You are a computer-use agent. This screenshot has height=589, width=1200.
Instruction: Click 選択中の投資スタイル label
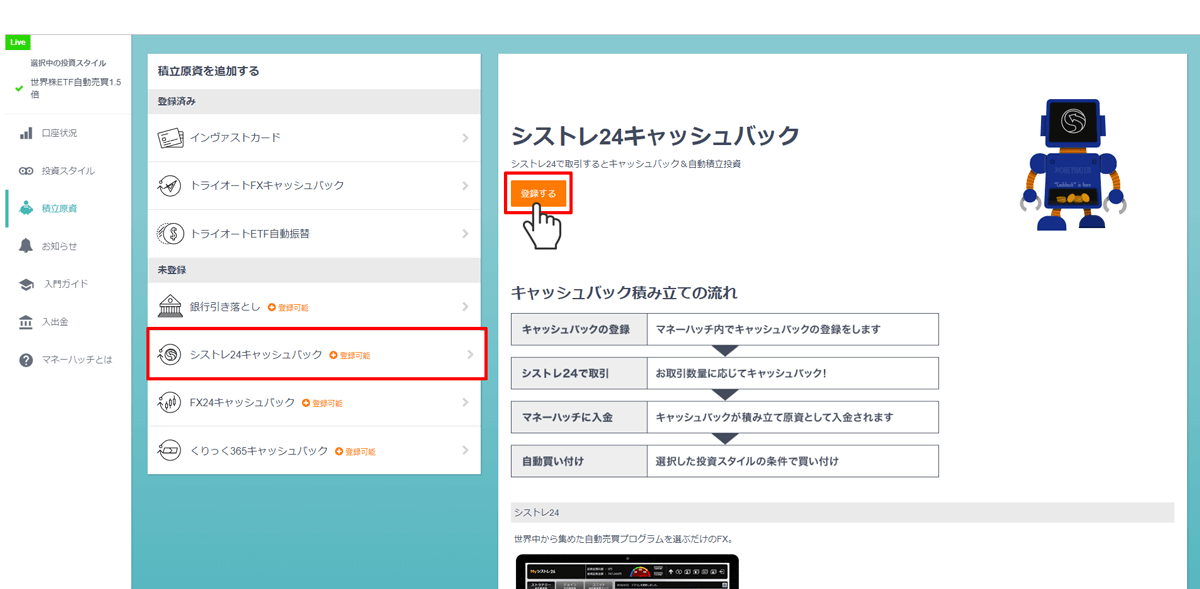[68, 63]
